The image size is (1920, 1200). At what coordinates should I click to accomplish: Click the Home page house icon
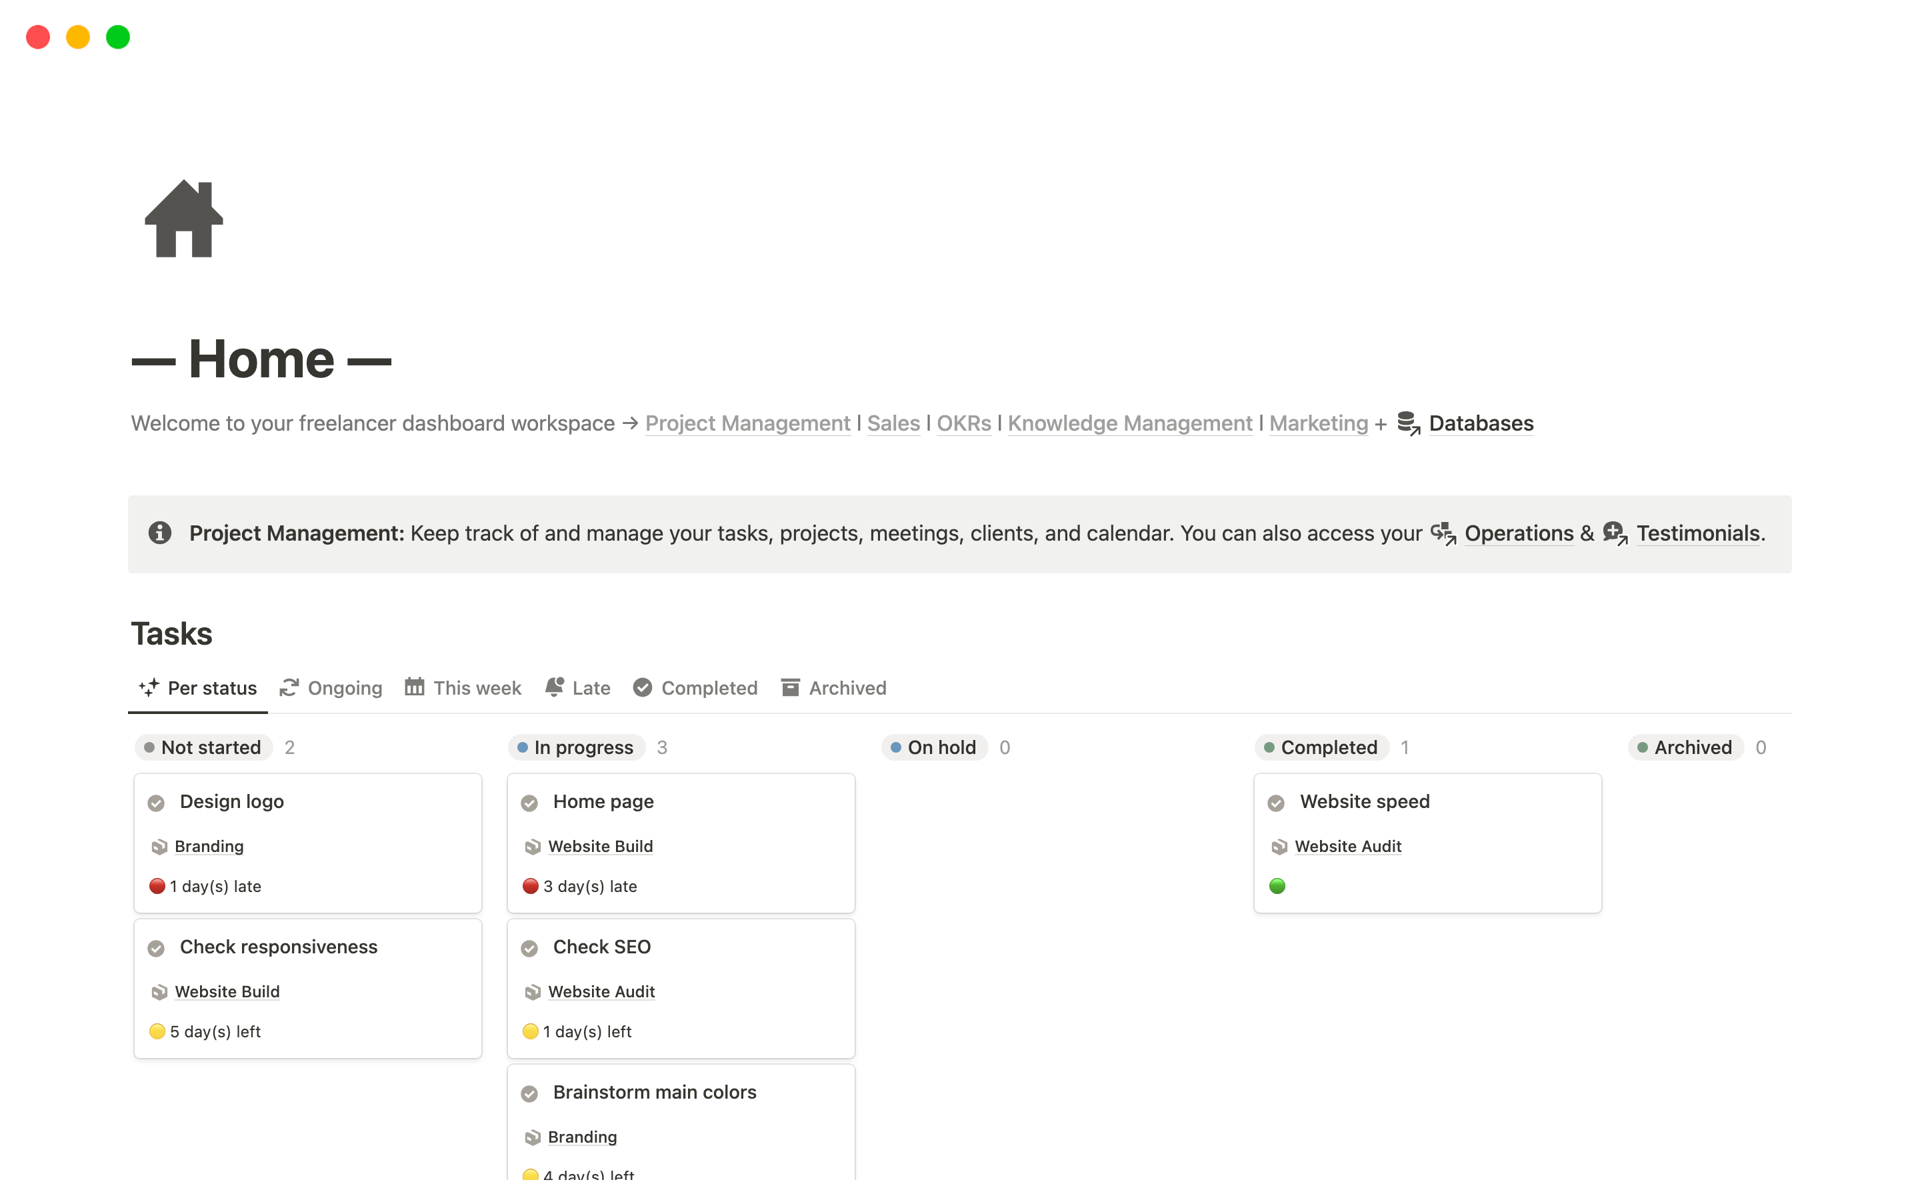pyautogui.click(x=183, y=219)
